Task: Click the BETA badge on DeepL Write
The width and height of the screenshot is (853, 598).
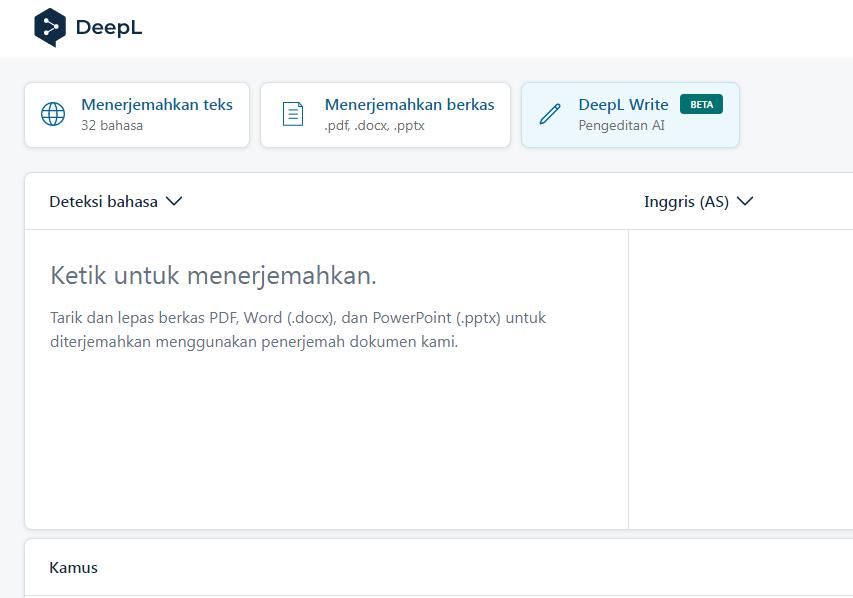Action: (701, 104)
